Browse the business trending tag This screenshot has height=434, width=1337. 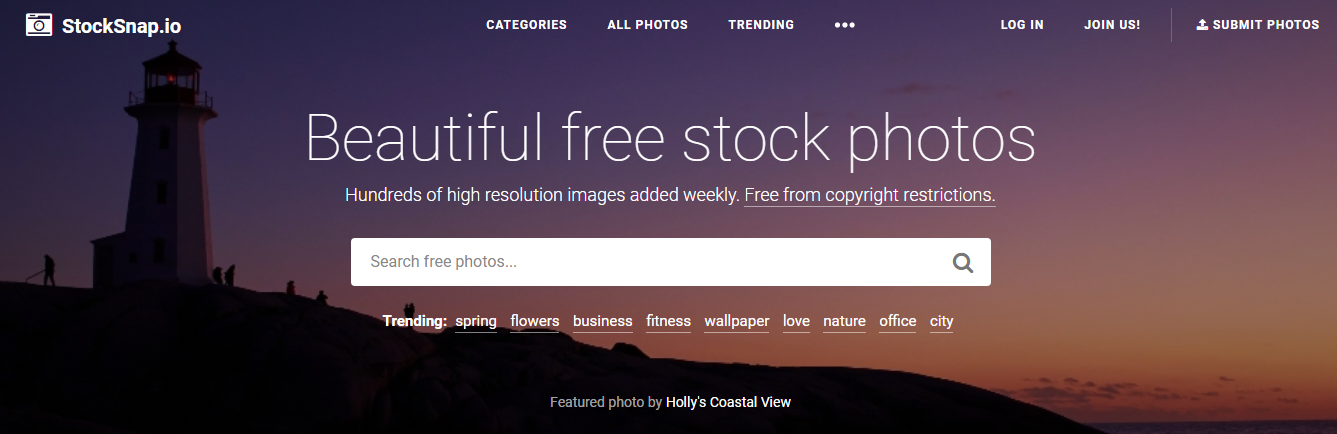coord(602,321)
